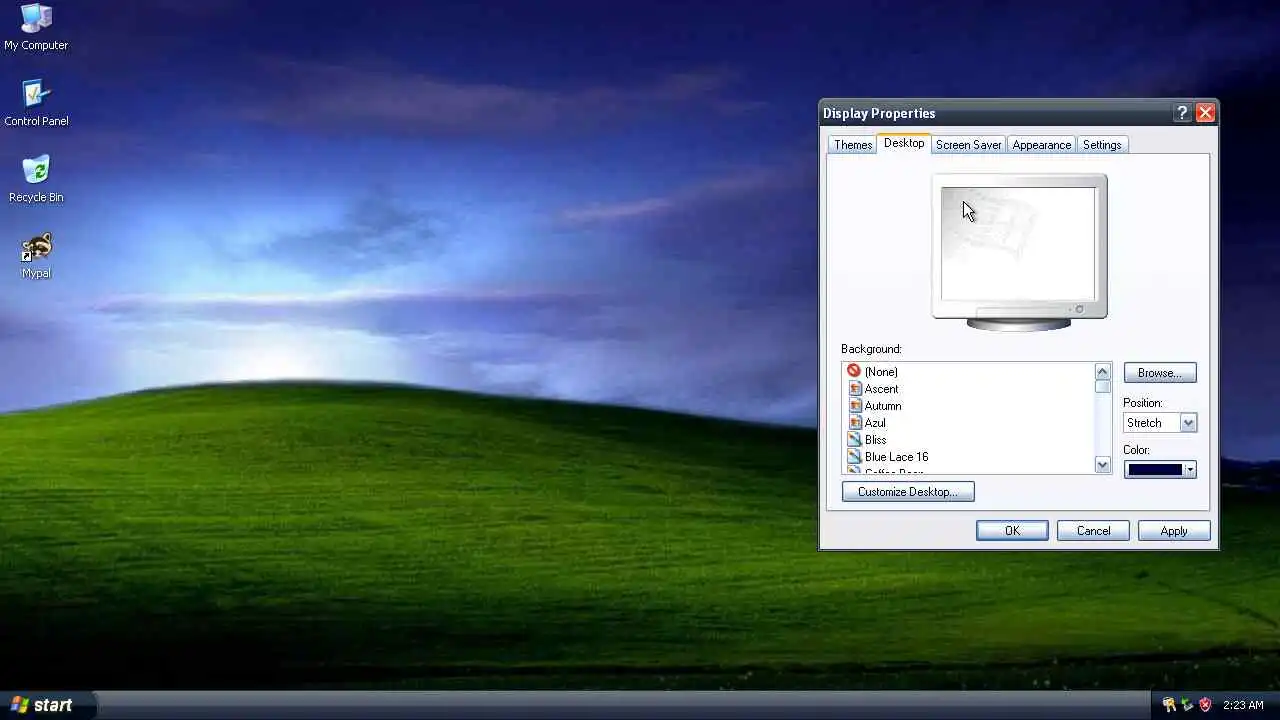Open the Start menu
Image resolution: width=1280 pixels, height=720 pixels.
click(x=46, y=705)
